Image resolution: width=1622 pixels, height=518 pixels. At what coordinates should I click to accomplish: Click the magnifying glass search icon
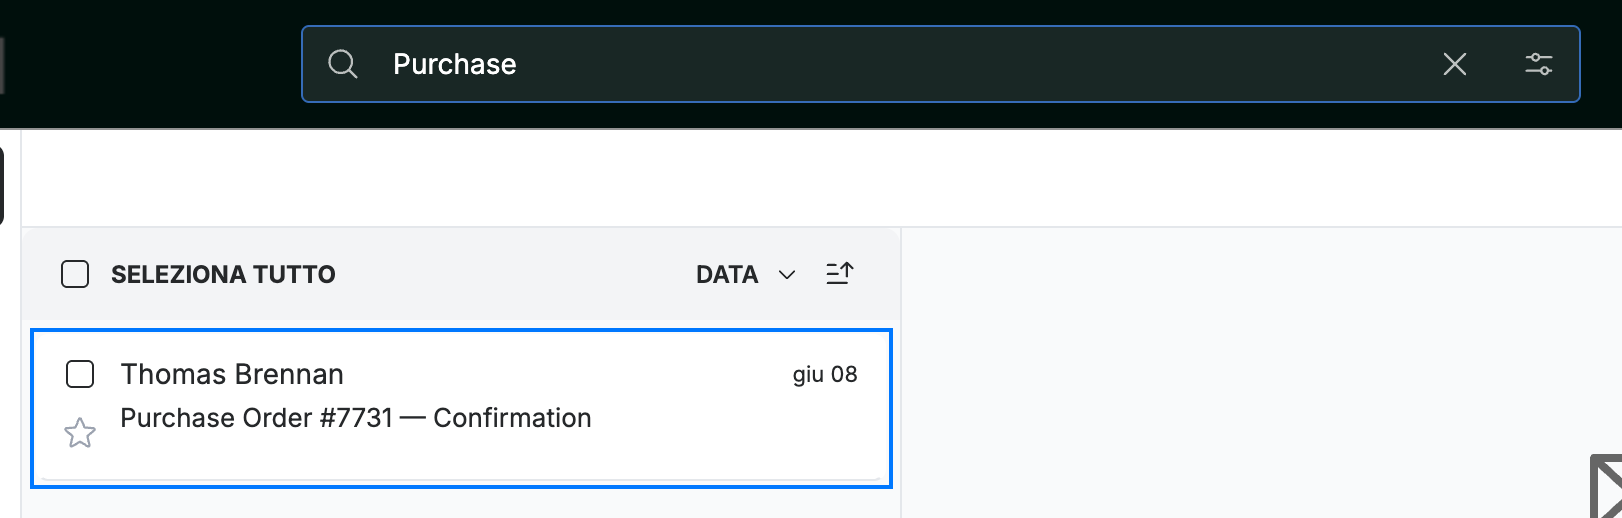[x=343, y=64]
